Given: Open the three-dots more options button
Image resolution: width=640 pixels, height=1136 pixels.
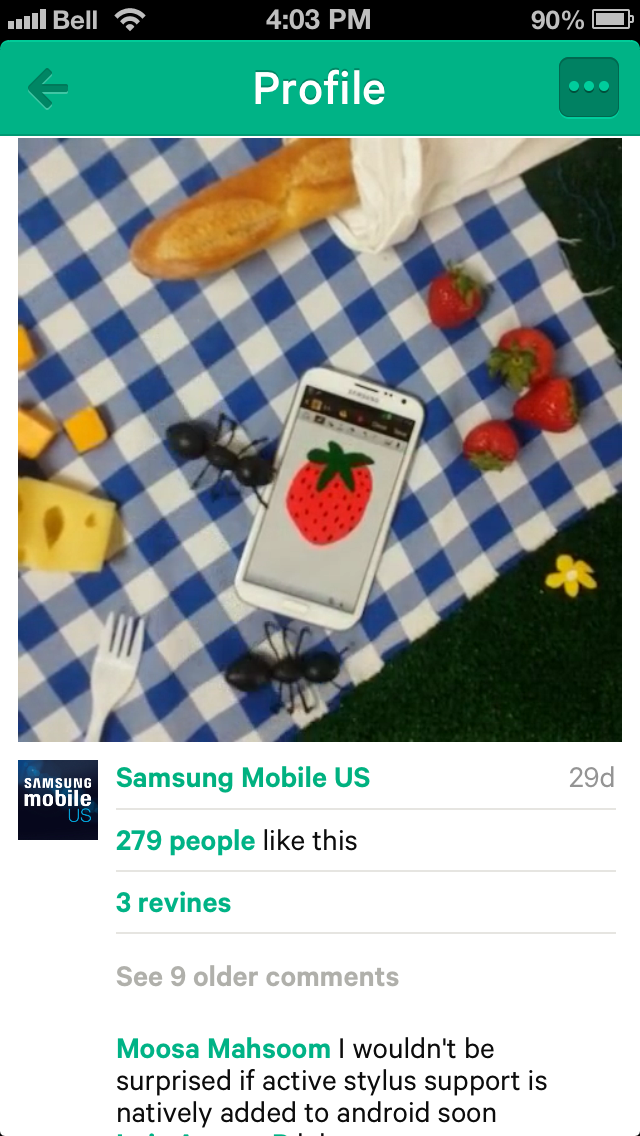Looking at the screenshot, I should pyautogui.click(x=589, y=87).
